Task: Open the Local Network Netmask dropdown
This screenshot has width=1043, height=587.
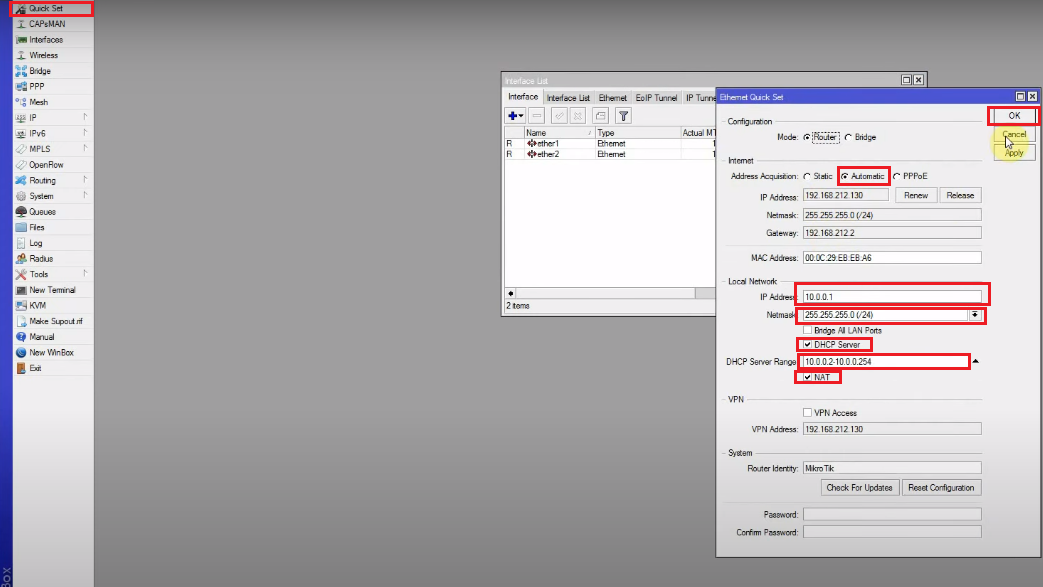Action: [975, 315]
